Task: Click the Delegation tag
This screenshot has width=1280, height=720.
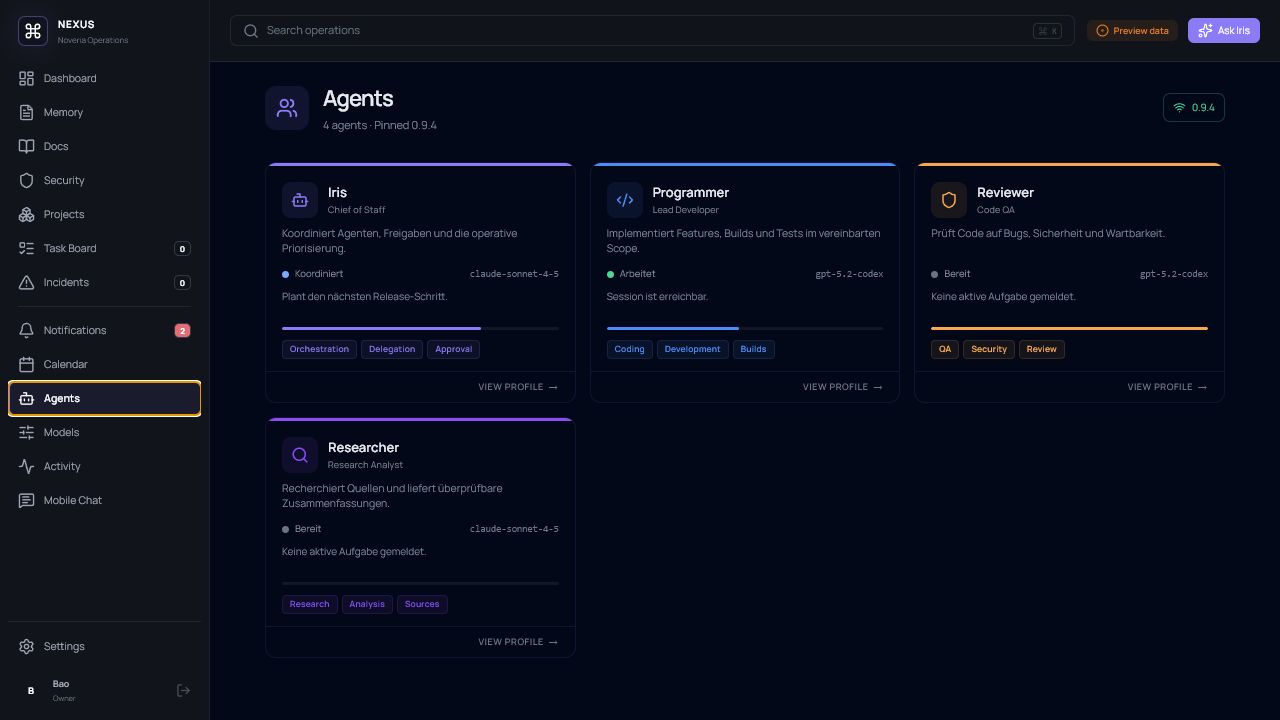Action: 392,349
